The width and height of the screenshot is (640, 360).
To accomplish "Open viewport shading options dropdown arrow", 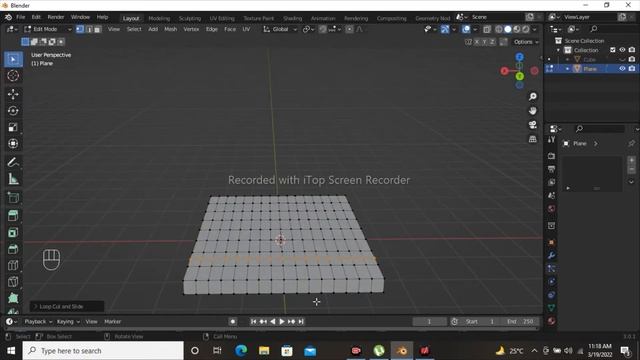I will click(x=535, y=29).
